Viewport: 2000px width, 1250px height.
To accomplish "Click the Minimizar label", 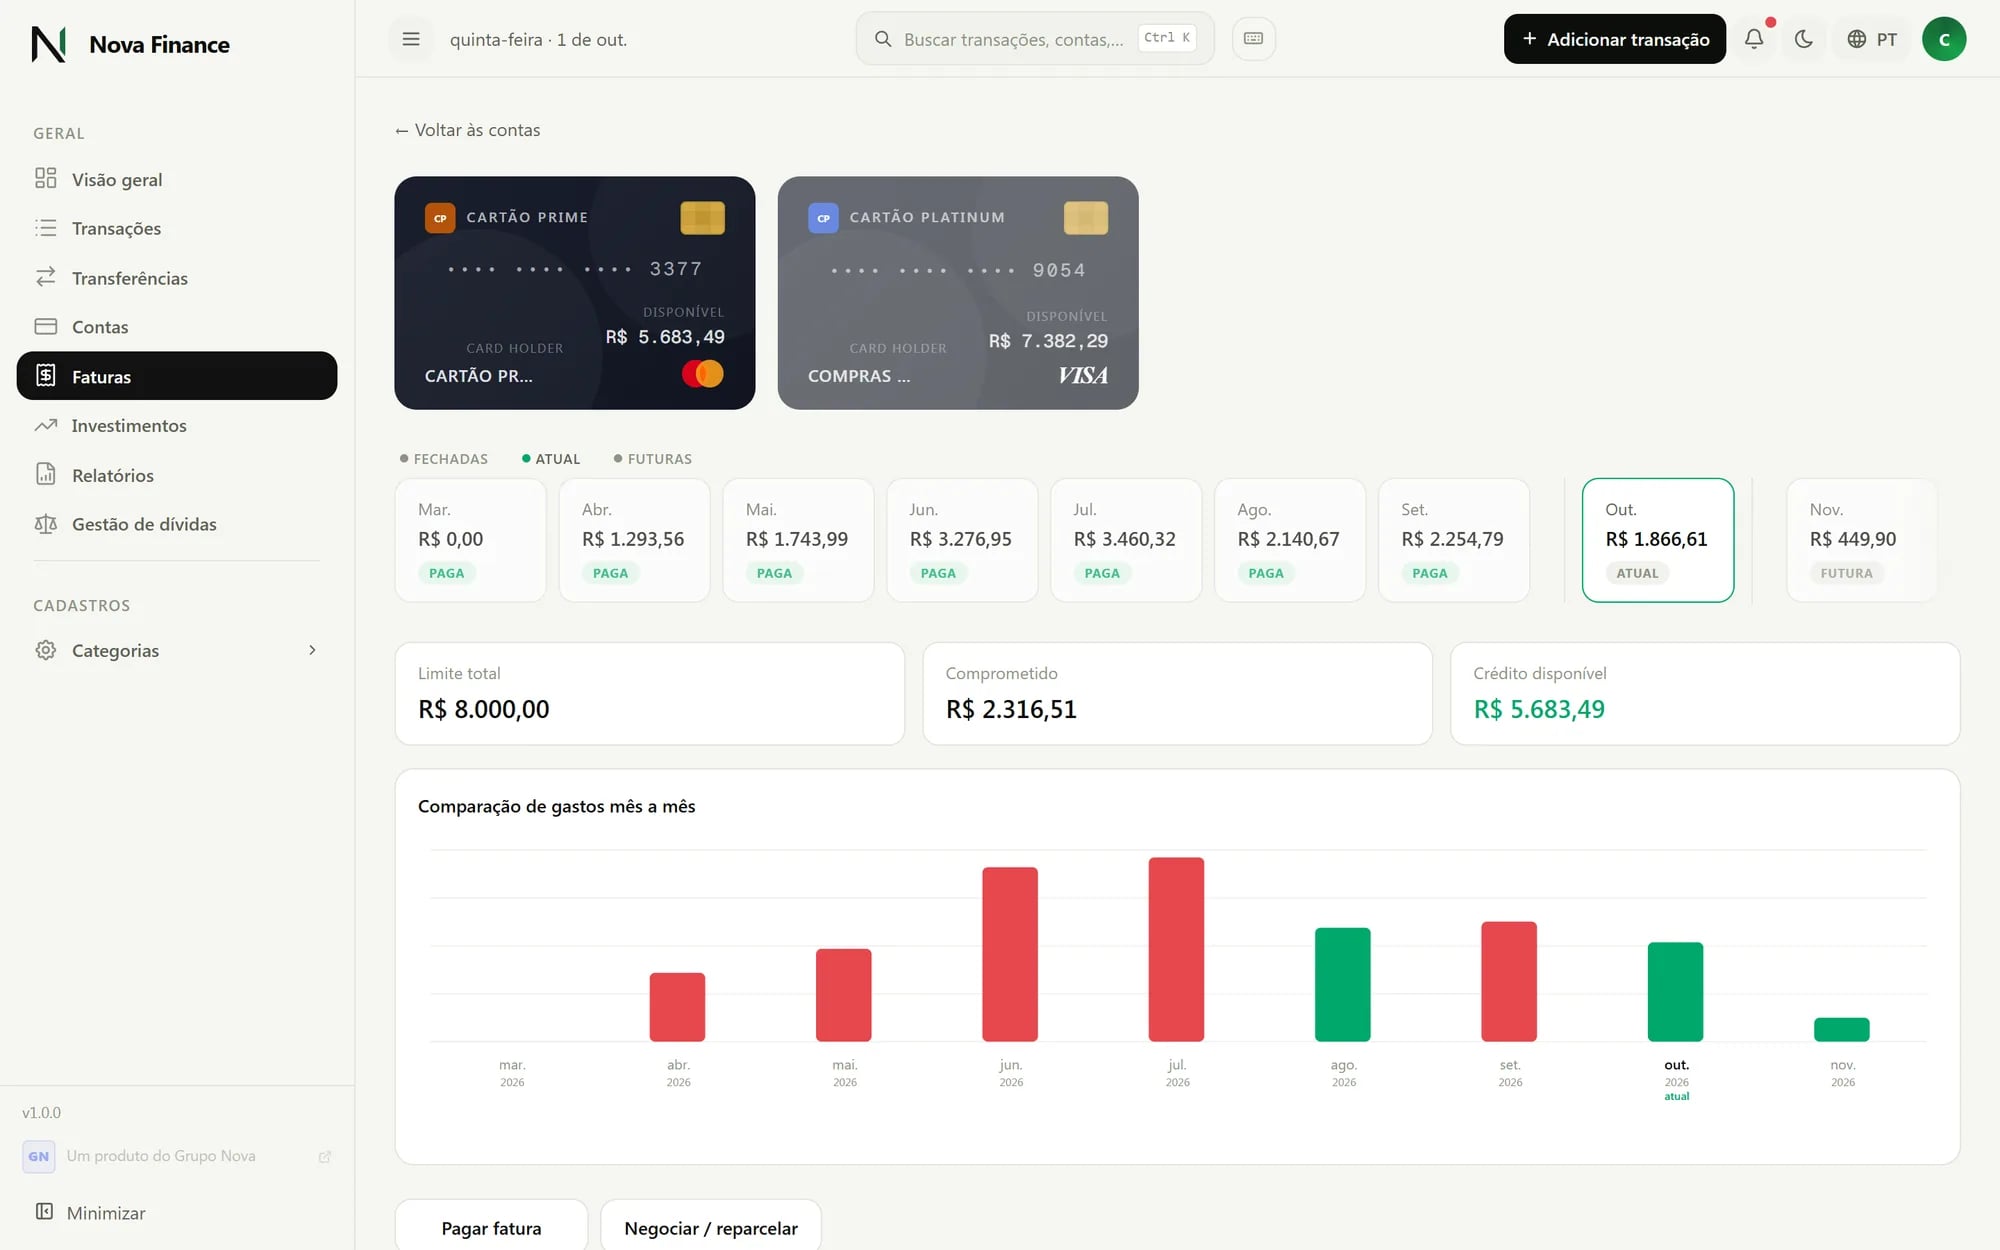I will click(x=106, y=1212).
